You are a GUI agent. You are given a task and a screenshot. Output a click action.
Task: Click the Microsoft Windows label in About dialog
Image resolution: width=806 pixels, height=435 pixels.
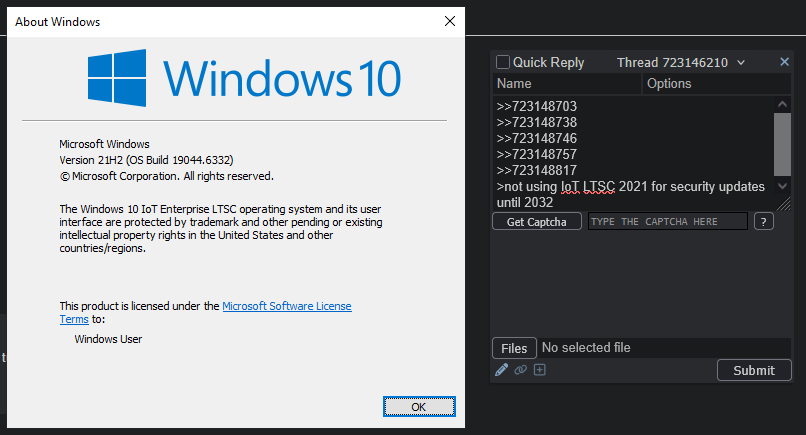click(x=104, y=144)
